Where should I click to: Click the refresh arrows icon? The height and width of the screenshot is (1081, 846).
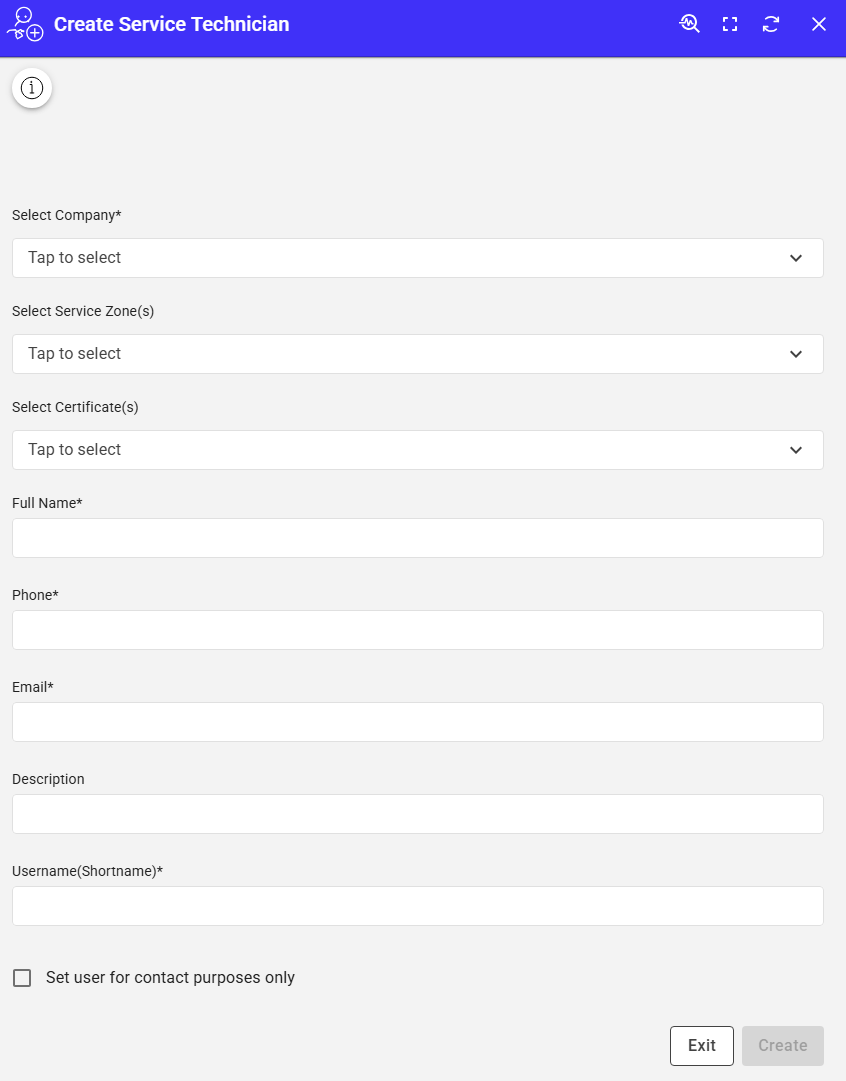770,24
